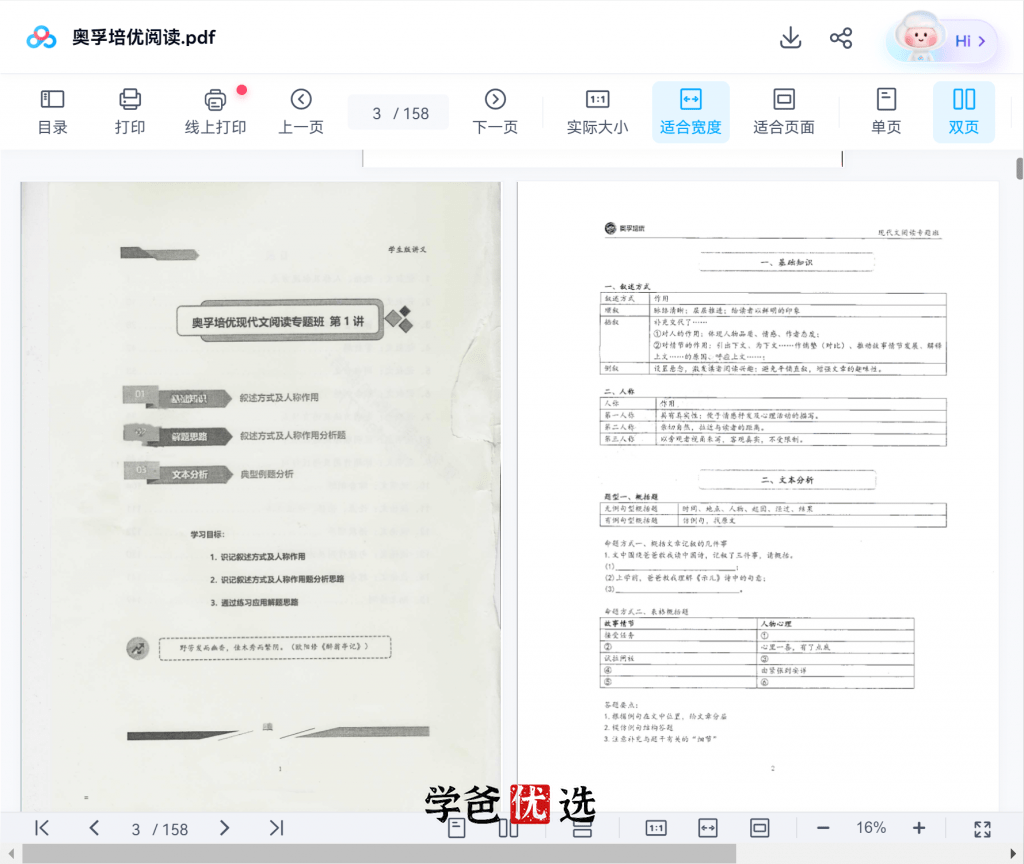Click the left page thumbnail (page 1)
Screen dimensions: 1024x864
[x=261, y=496]
